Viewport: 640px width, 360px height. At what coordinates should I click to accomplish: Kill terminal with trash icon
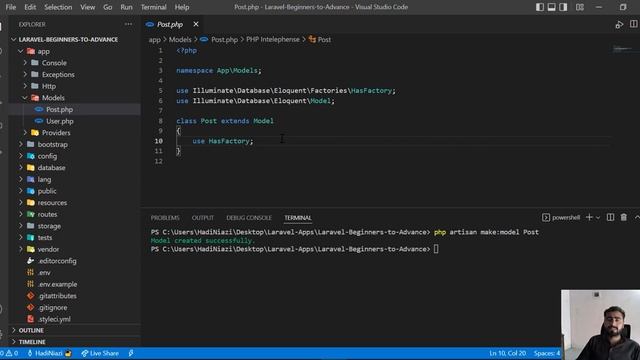[624, 218]
